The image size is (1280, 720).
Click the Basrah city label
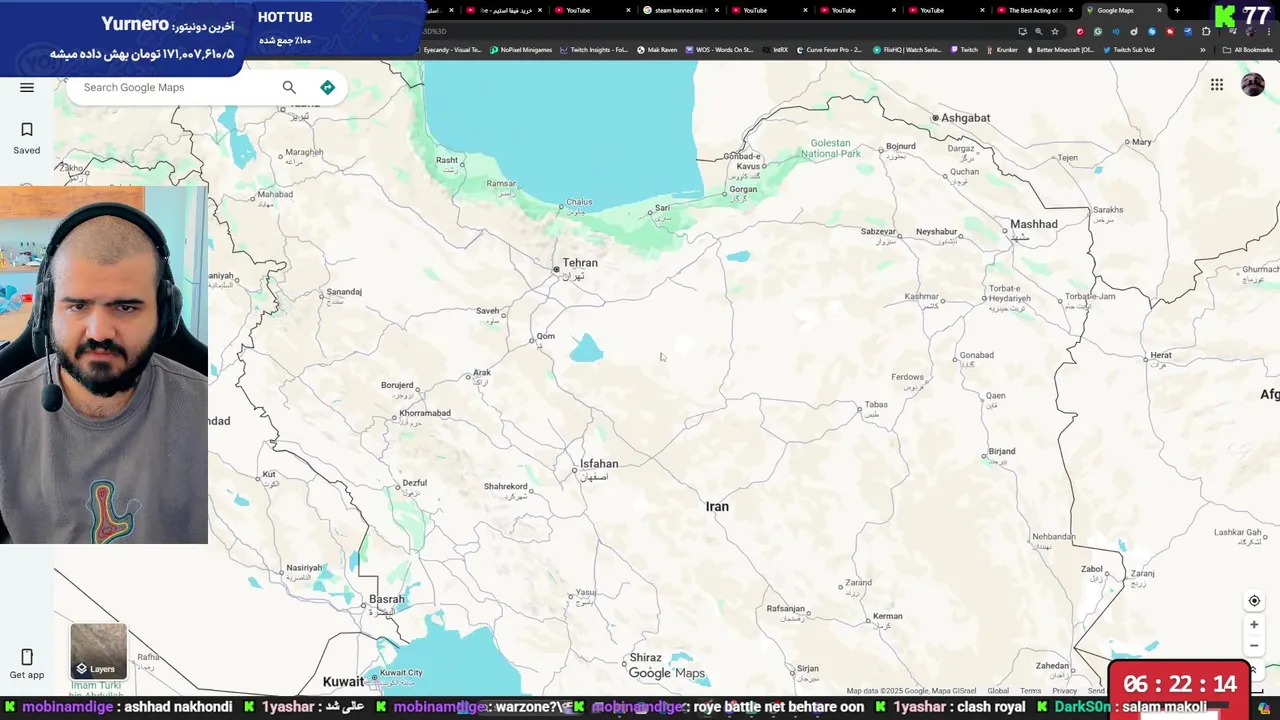click(x=387, y=600)
